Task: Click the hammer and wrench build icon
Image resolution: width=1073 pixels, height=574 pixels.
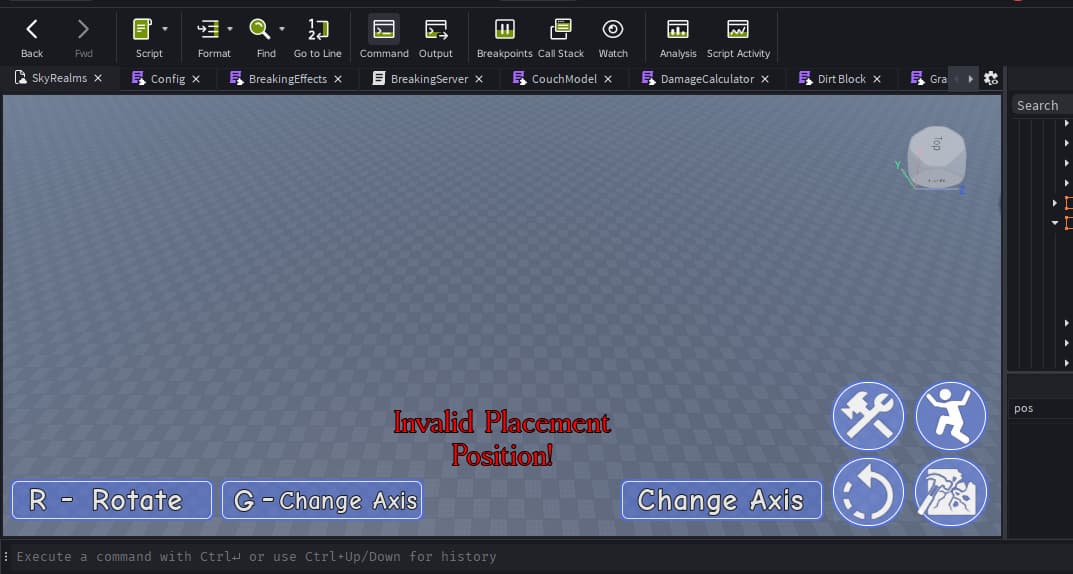Action: click(x=868, y=416)
